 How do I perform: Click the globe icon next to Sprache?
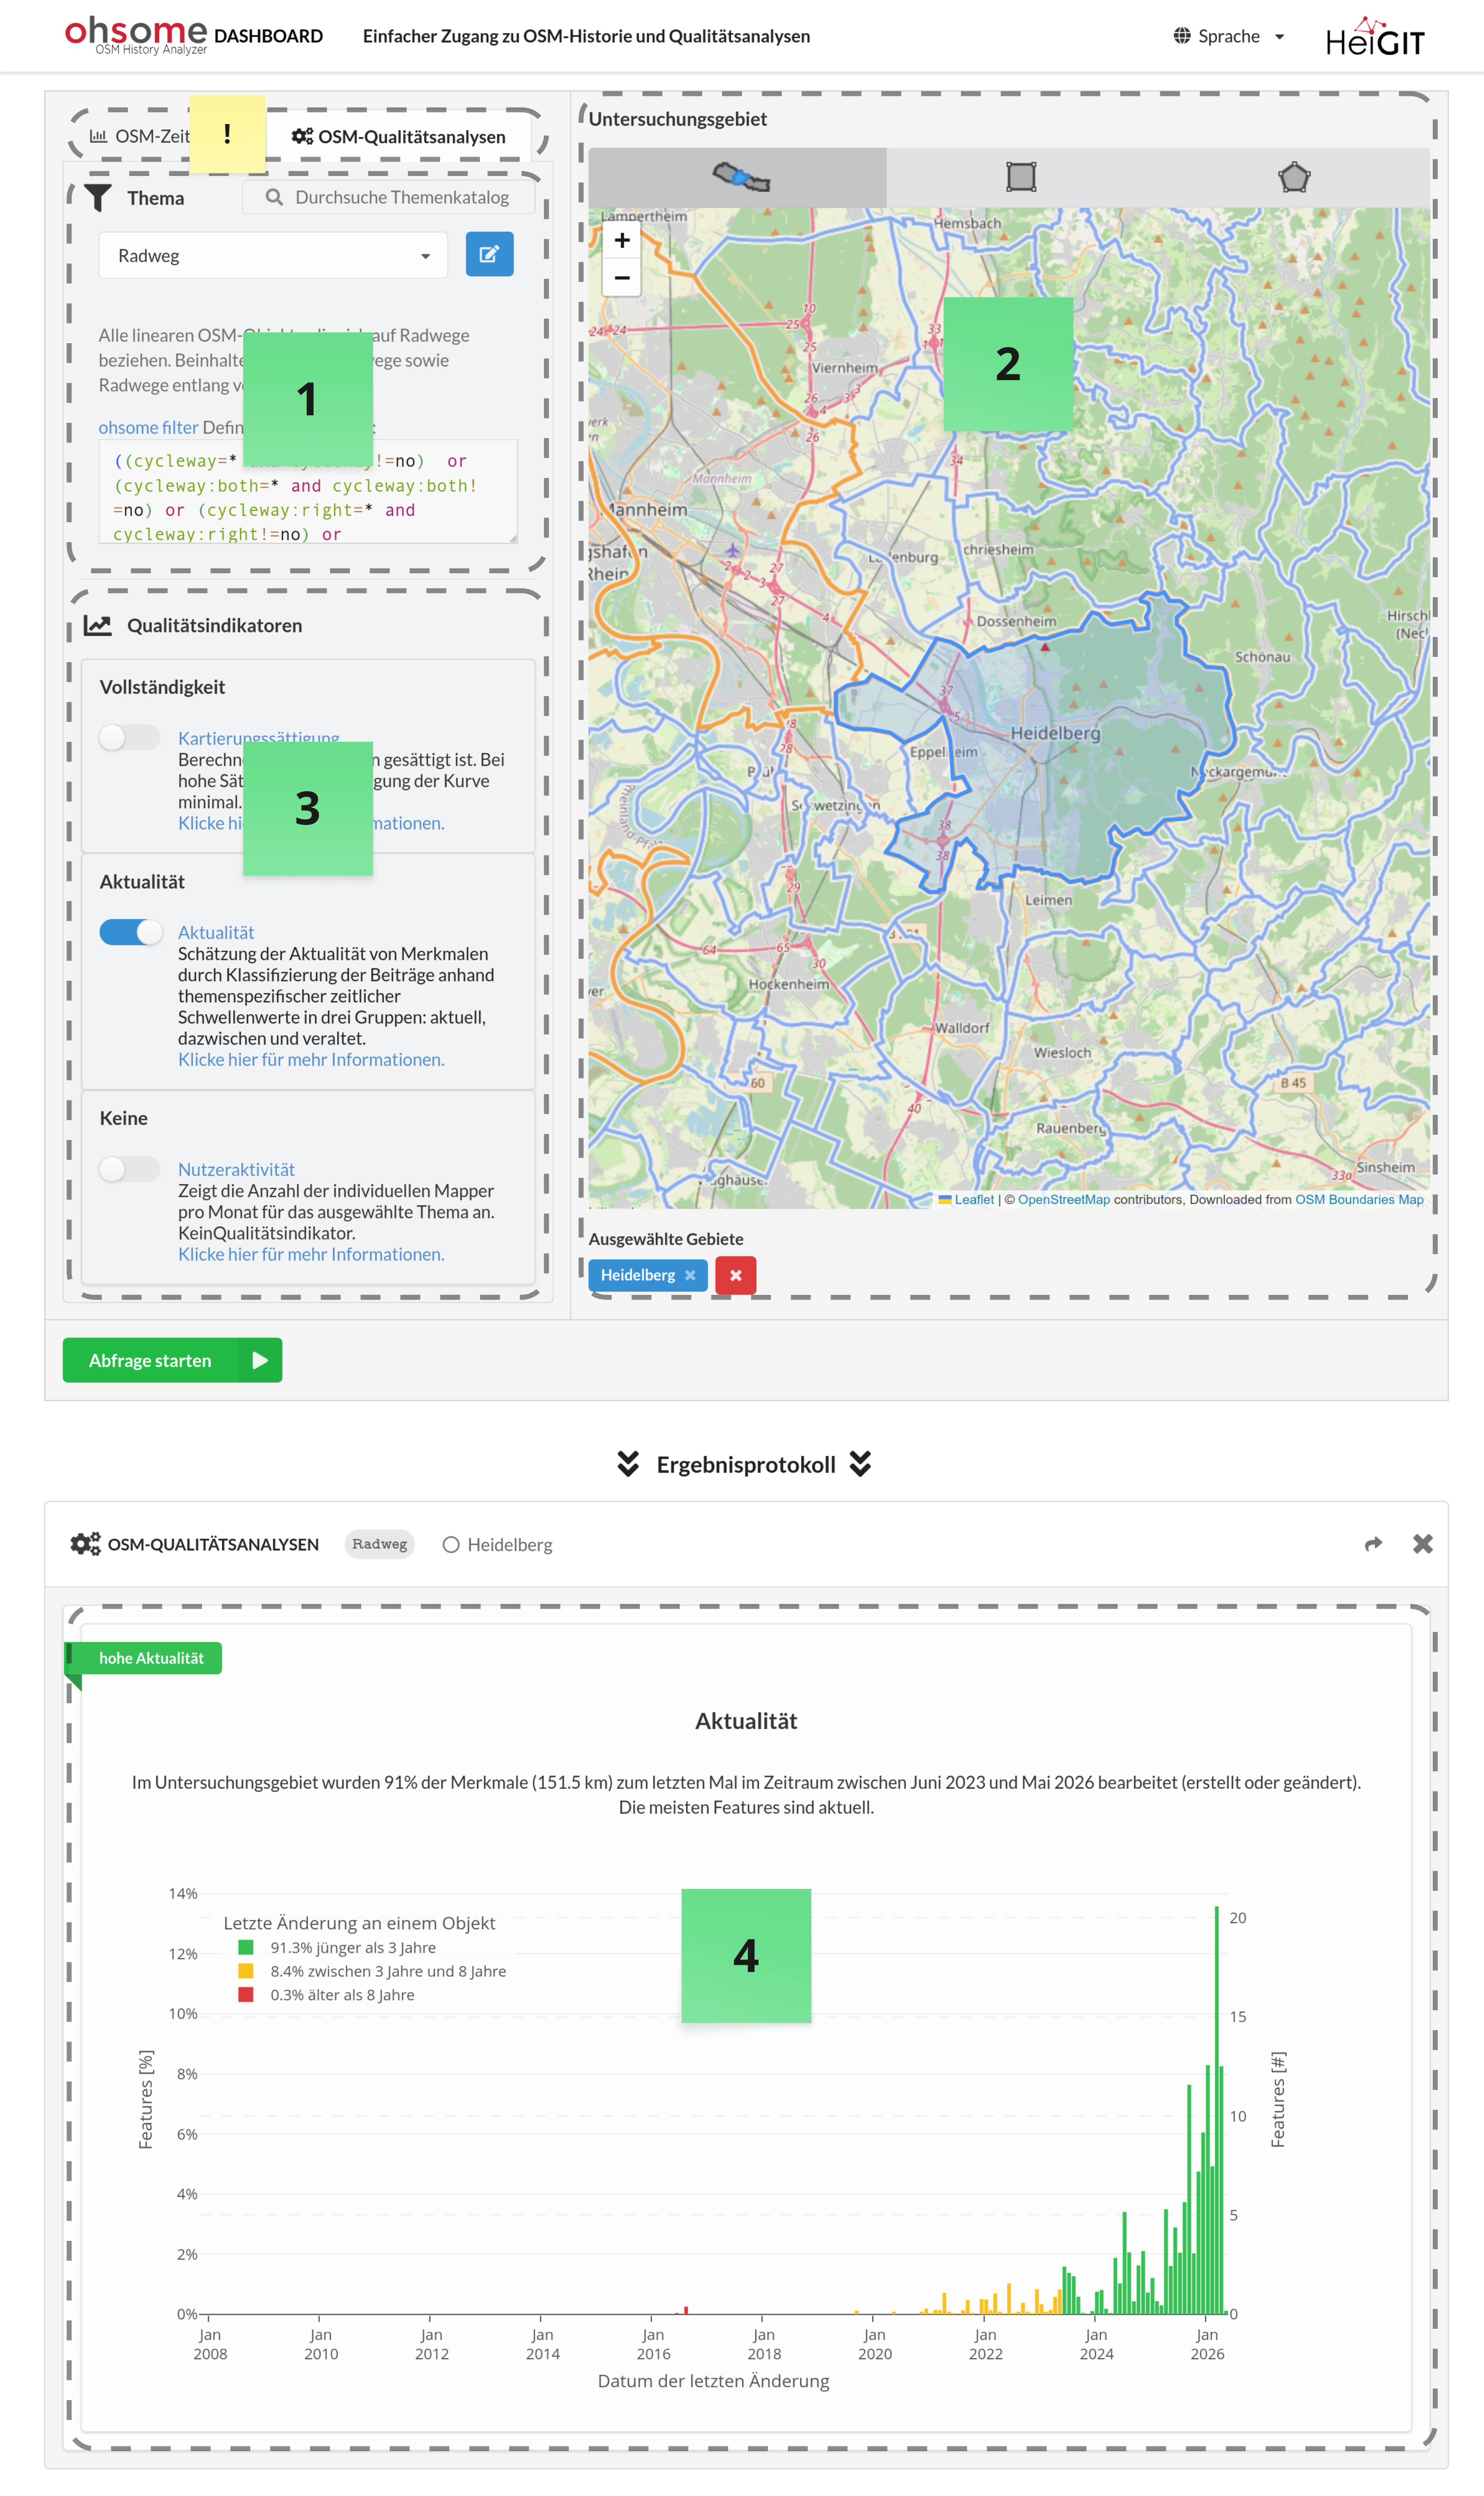click(1182, 36)
